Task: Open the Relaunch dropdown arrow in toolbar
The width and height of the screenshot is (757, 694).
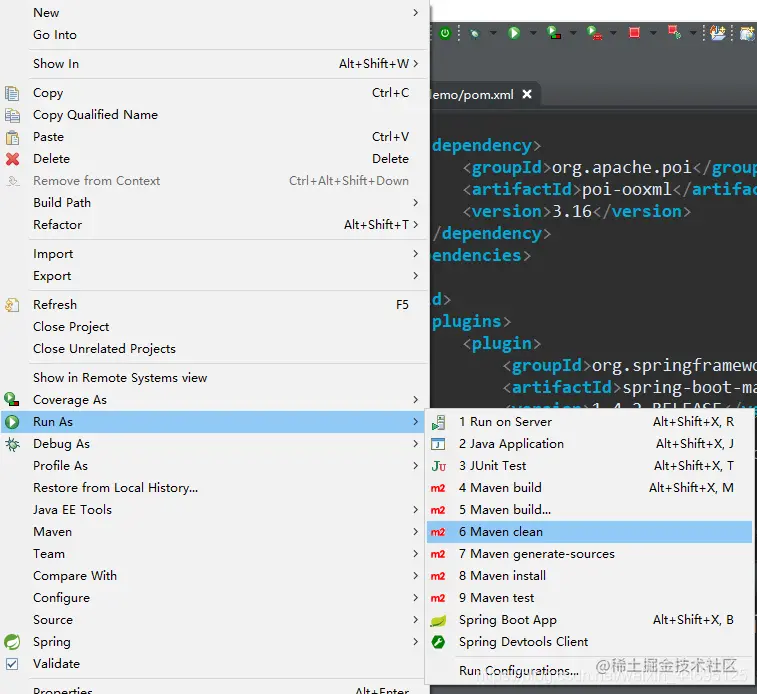Action: click(693, 33)
